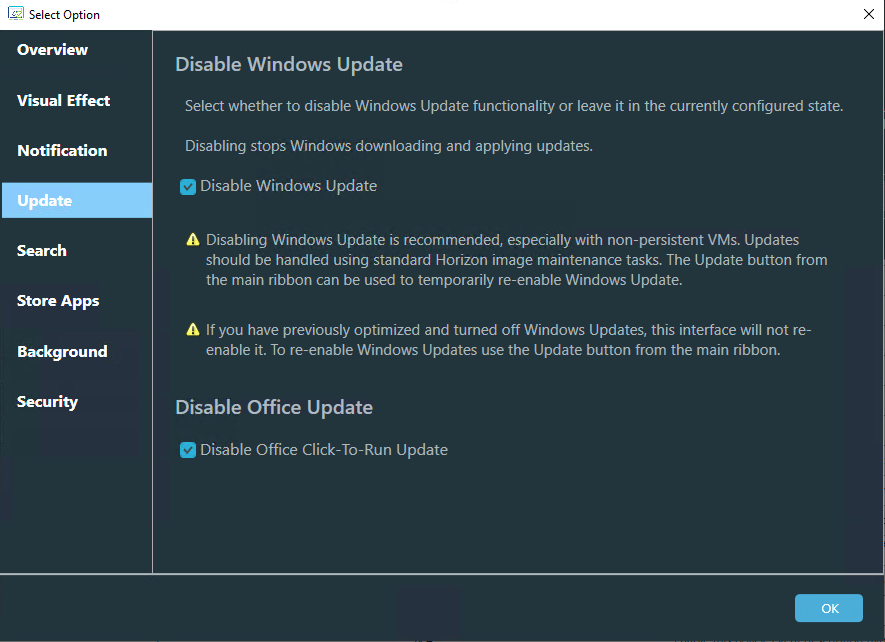Go to the Security tab

(47, 401)
